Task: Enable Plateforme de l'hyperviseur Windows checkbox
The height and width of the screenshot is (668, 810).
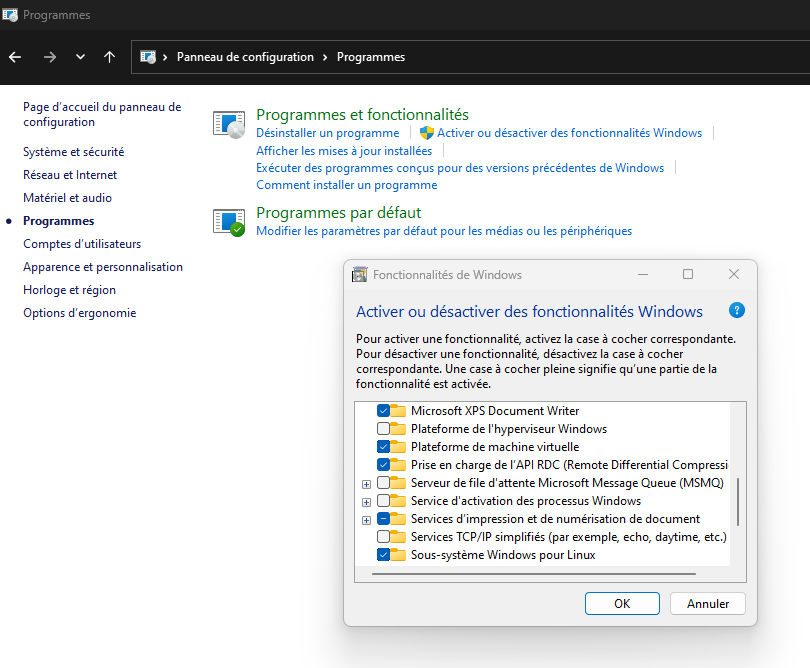Action: pos(383,429)
